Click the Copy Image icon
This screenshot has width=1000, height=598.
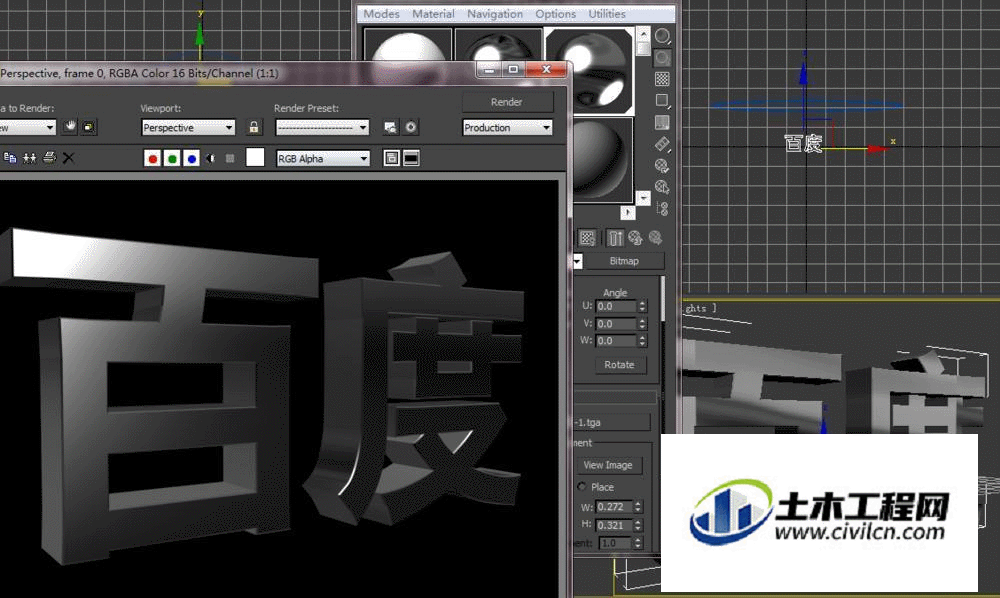[10, 157]
